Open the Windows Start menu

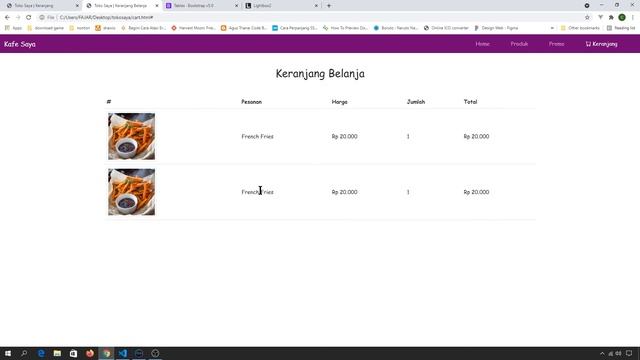pyautogui.click(x=8, y=353)
